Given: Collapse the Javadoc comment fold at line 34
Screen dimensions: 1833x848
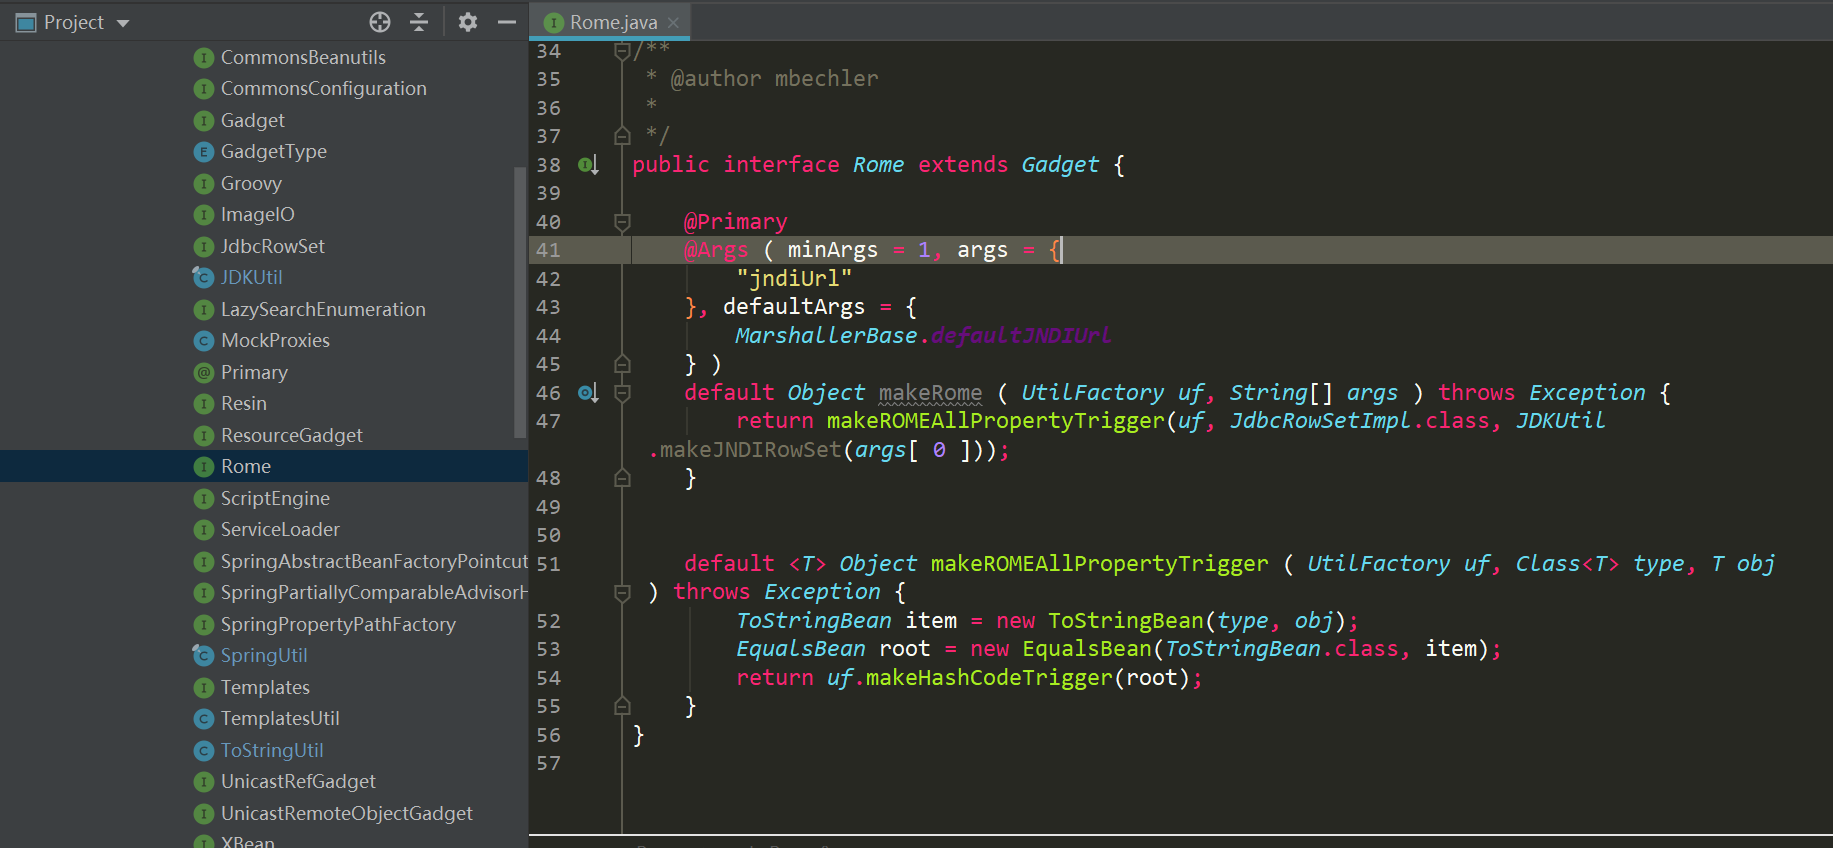Looking at the screenshot, I should pyautogui.click(x=622, y=52).
